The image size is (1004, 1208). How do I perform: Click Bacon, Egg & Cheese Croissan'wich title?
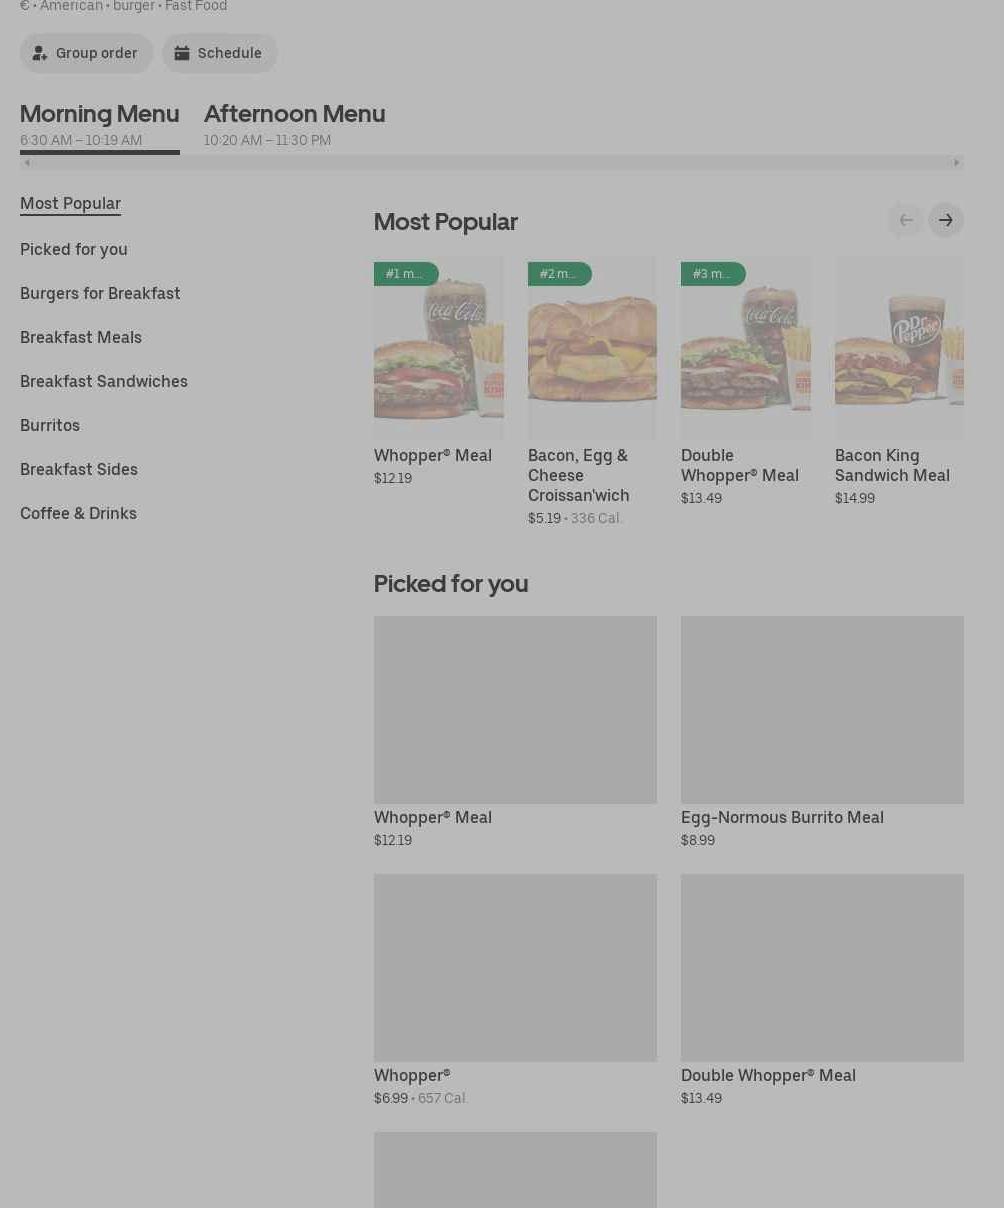(579, 475)
